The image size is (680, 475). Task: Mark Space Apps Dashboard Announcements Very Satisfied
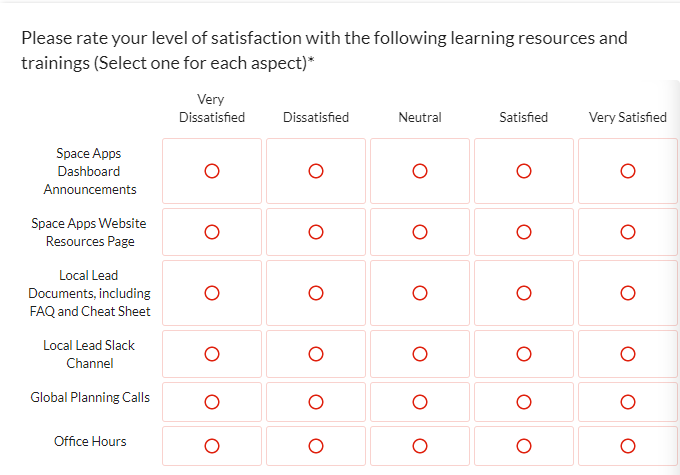click(628, 171)
